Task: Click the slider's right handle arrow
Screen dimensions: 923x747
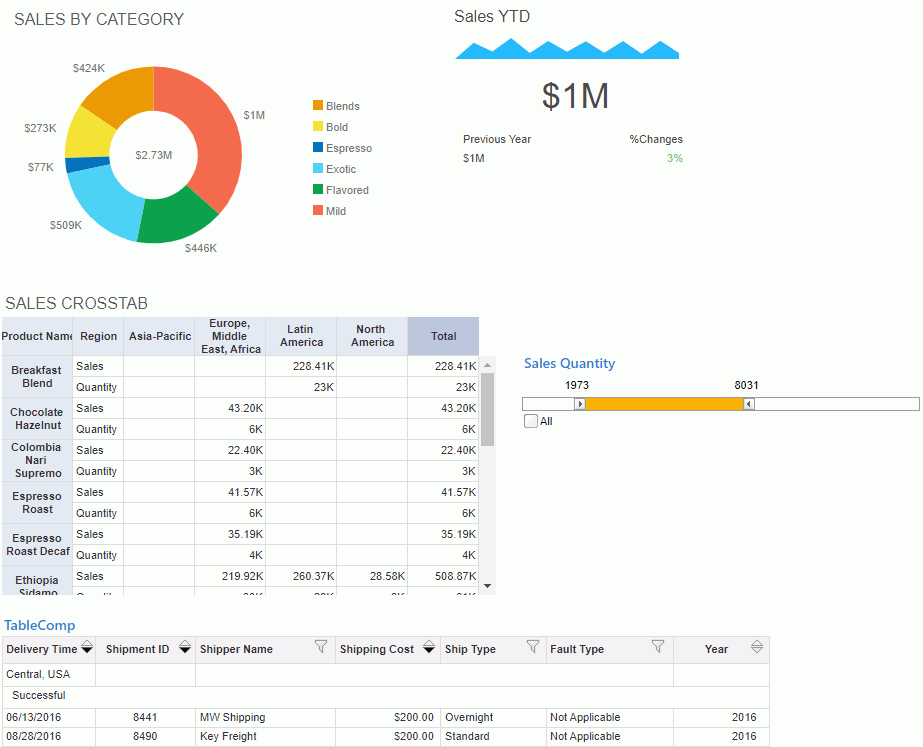Action: click(749, 404)
